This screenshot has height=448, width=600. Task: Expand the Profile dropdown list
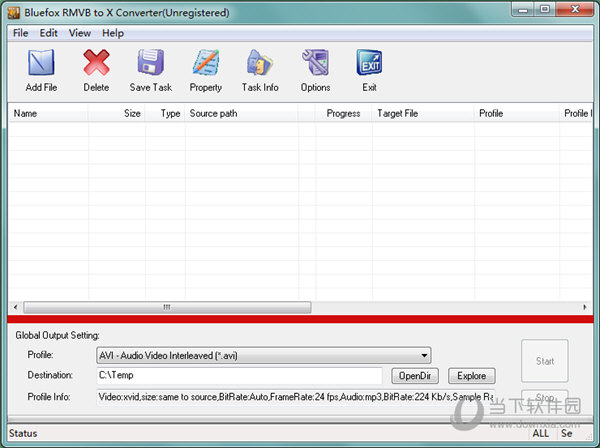pos(424,355)
